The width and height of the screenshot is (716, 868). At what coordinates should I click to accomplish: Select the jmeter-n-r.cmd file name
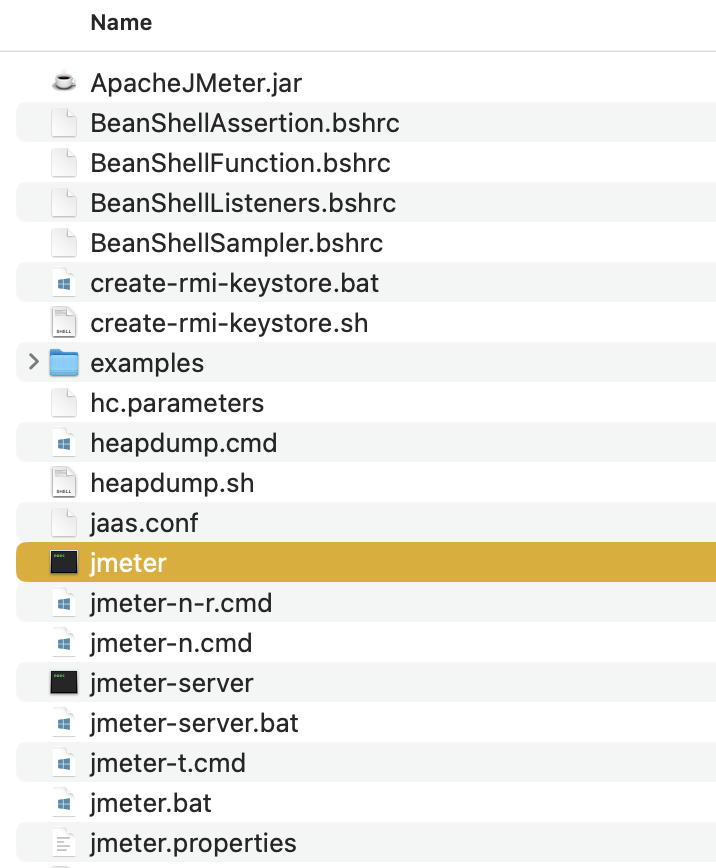tap(181, 603)
